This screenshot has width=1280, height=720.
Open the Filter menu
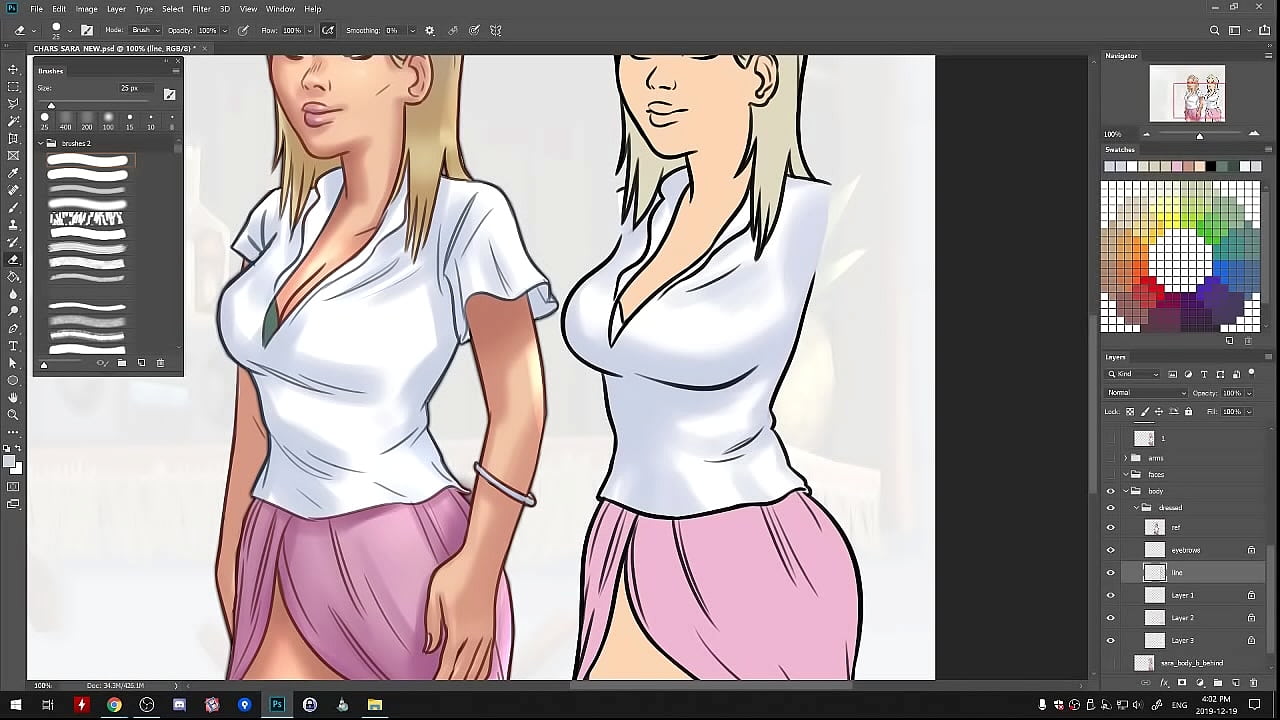(x=201, y=9)
